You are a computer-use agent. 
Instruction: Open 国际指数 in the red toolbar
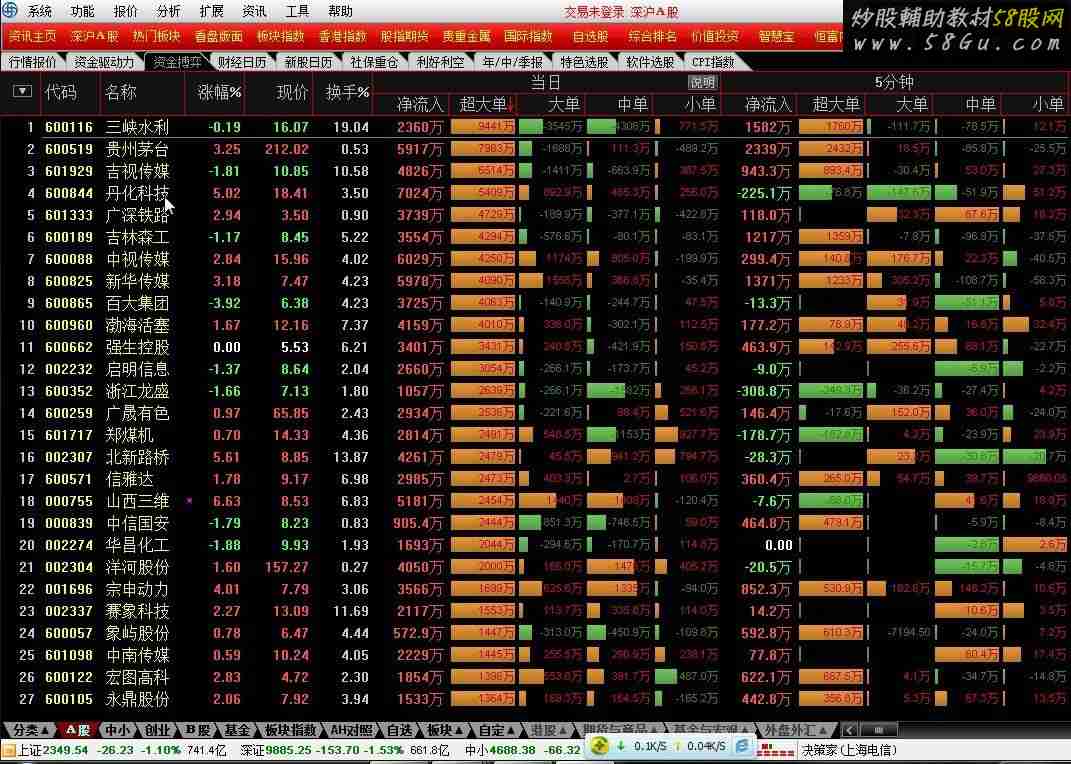[x=528, y=36]
